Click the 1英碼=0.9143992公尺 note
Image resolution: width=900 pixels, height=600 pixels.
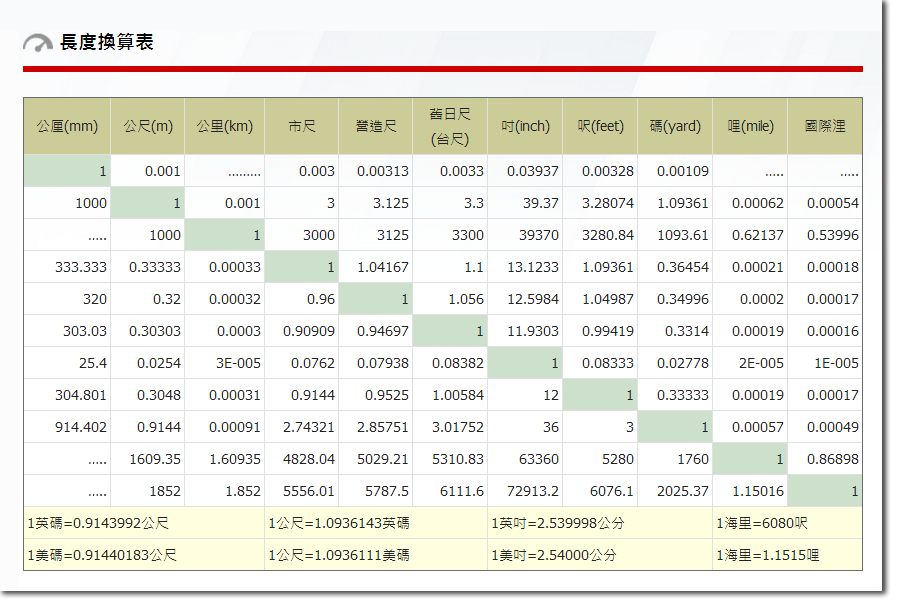[98, 523]
